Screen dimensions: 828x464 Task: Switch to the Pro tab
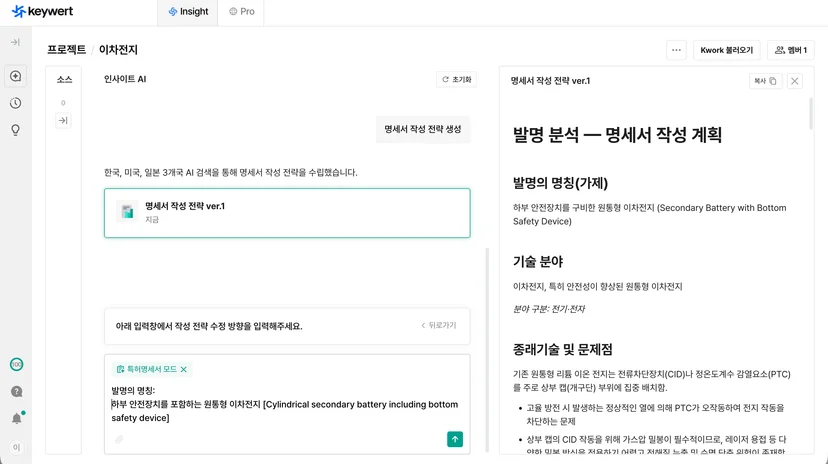[x=241, y=12]
